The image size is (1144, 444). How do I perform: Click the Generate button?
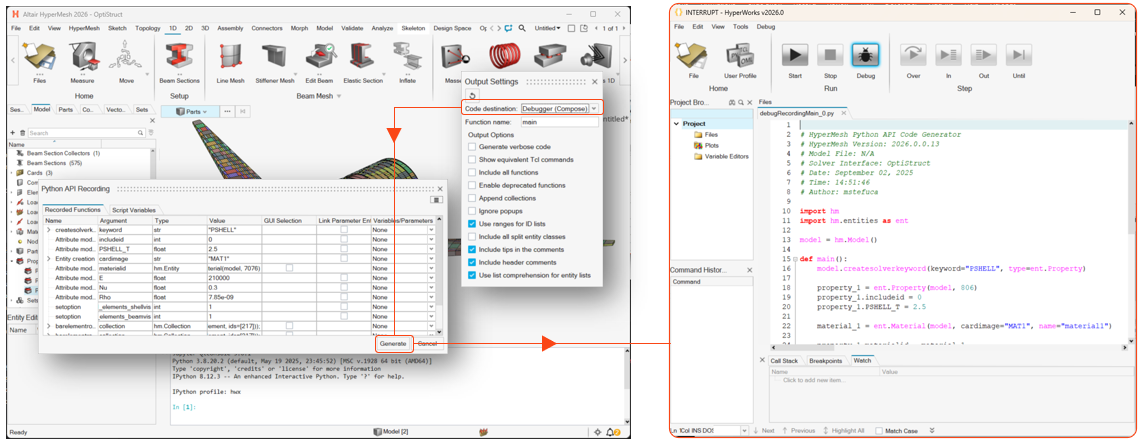click(393, 343)
